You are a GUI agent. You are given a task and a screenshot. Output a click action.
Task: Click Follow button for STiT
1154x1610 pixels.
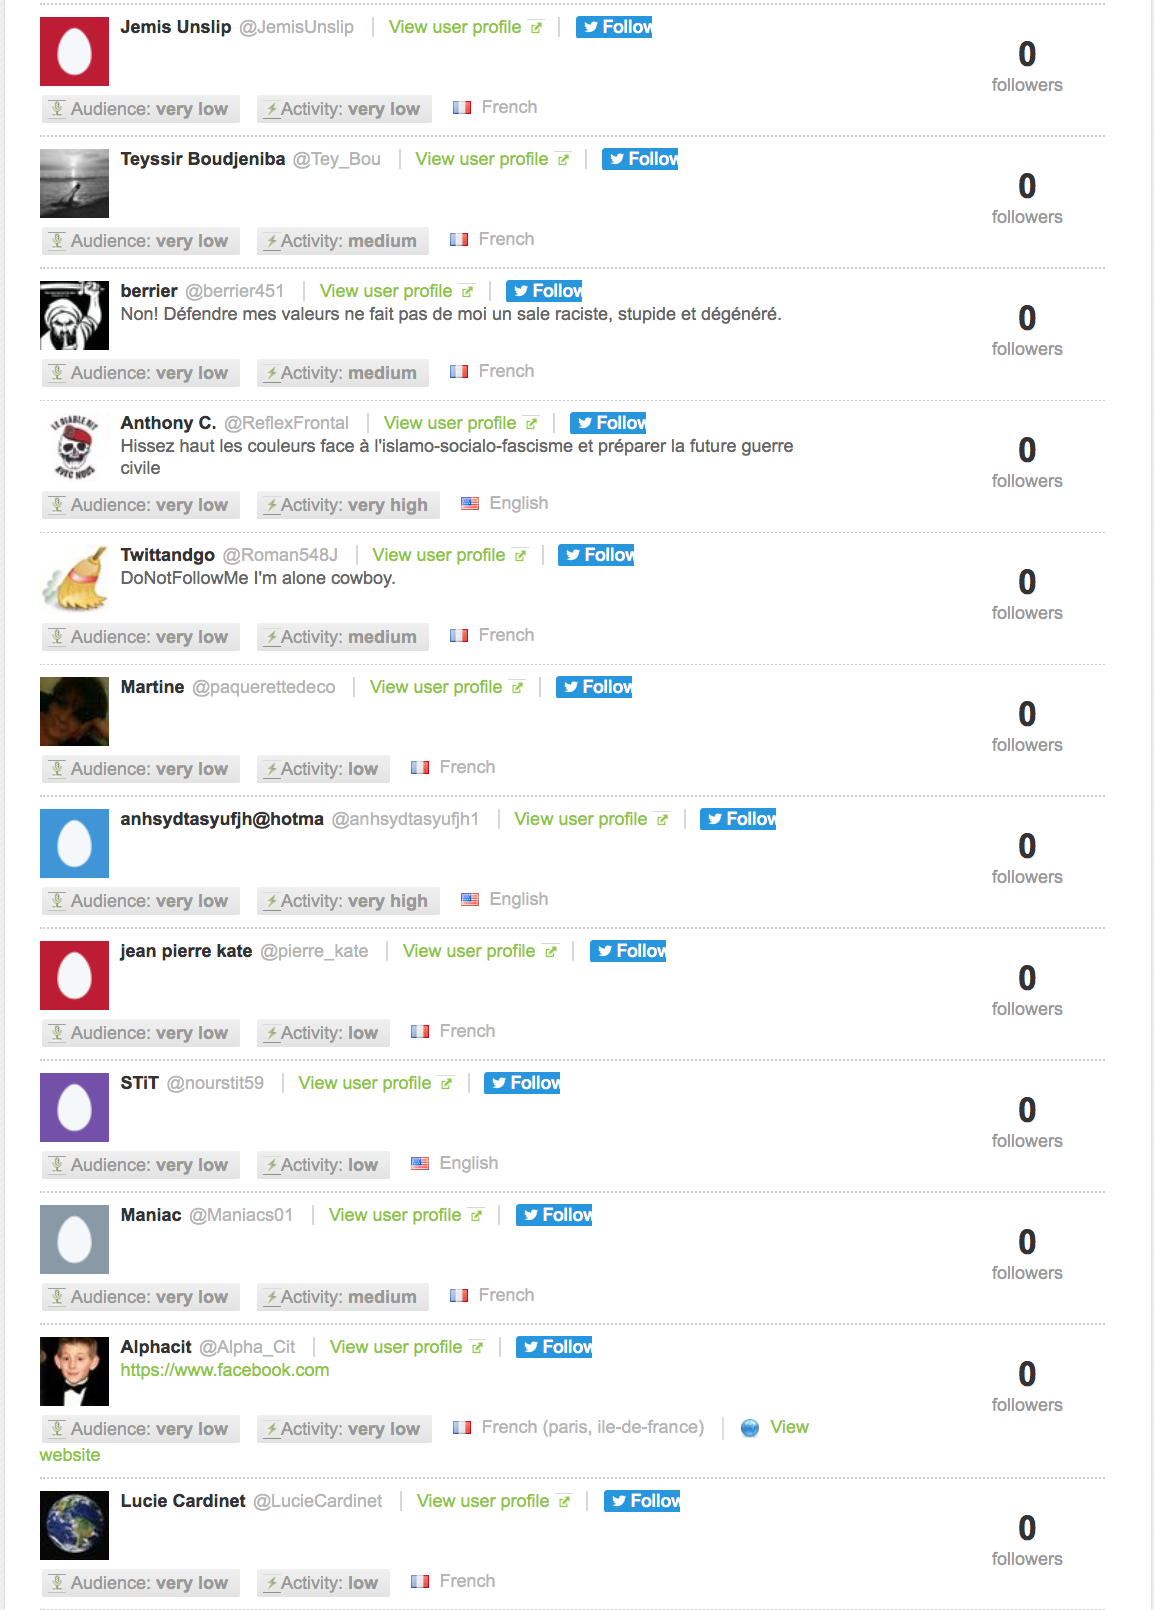(x=522, y=1083)
